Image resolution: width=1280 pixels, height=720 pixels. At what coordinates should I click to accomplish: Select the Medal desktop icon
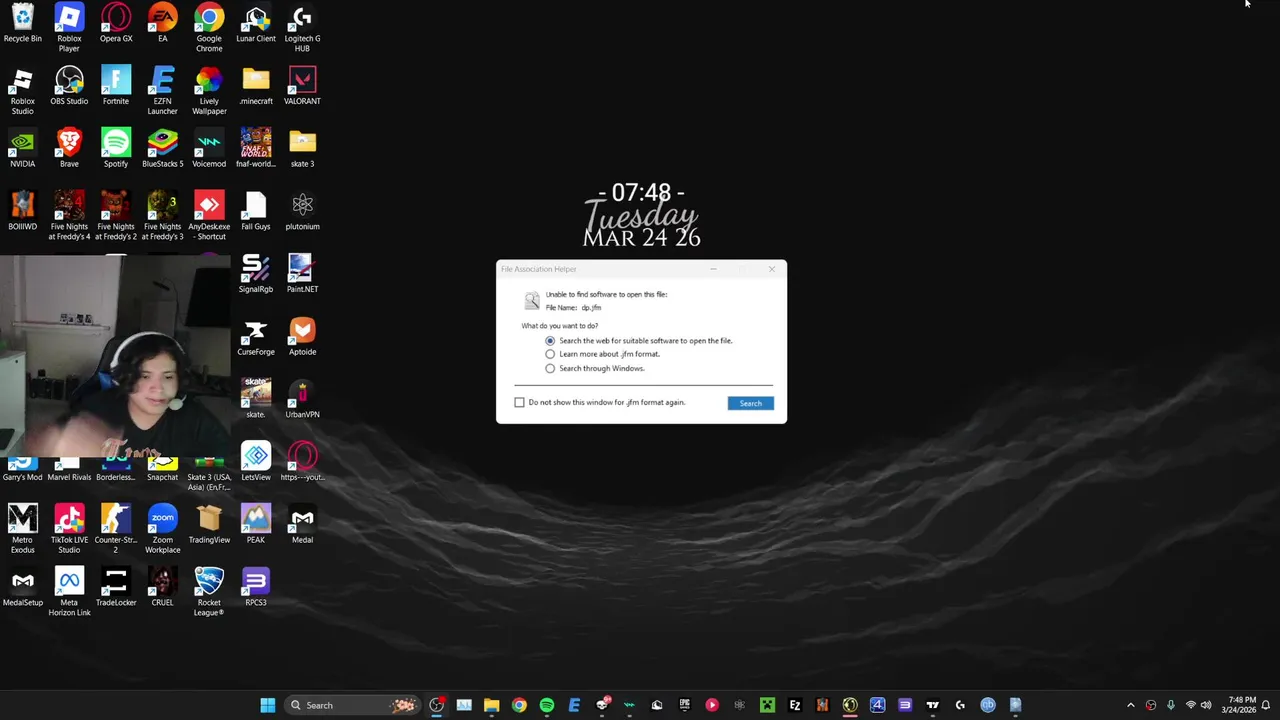(x=302, y=525)
